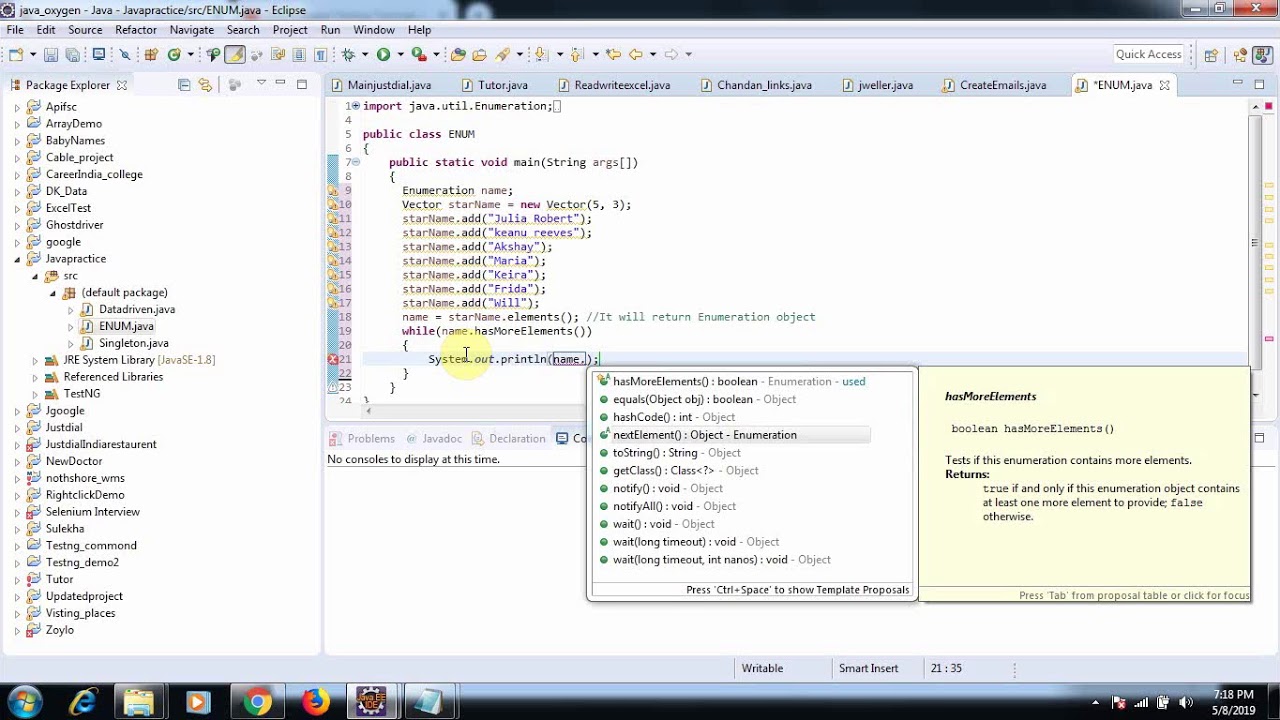The width and height of the screenshot is (1280, 720).
Task: Open Singleton.java in Package Explorer
Action: (x=133, y=343)
